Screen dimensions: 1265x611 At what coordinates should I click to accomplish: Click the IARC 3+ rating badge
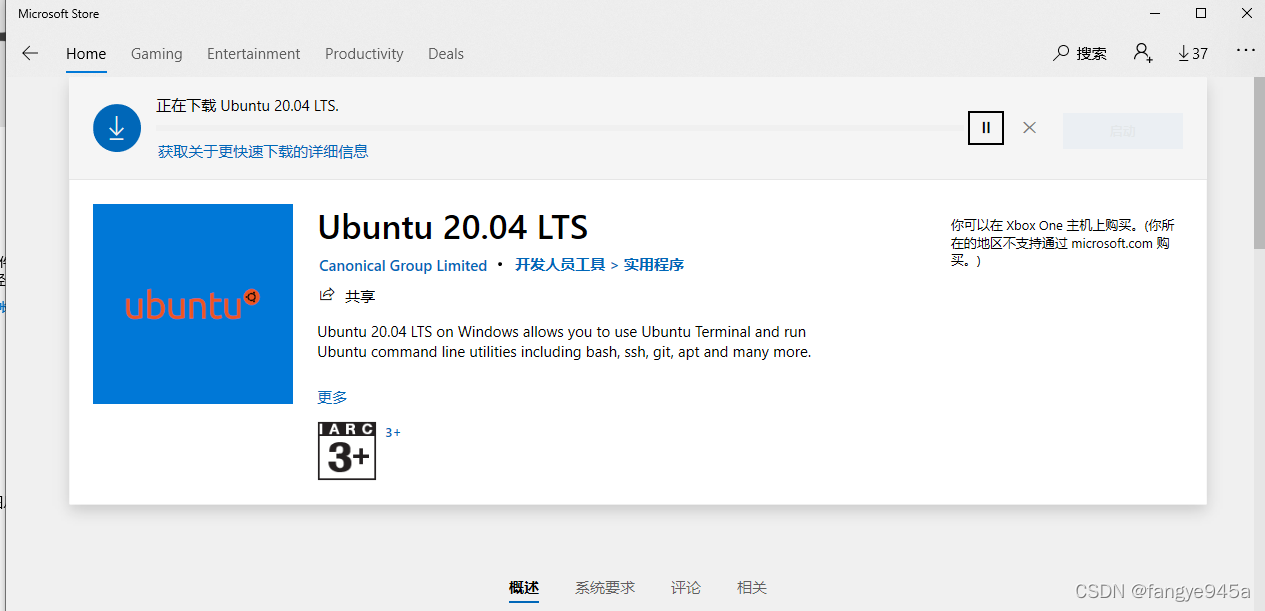pyautogui.click(x=347, y=451)
